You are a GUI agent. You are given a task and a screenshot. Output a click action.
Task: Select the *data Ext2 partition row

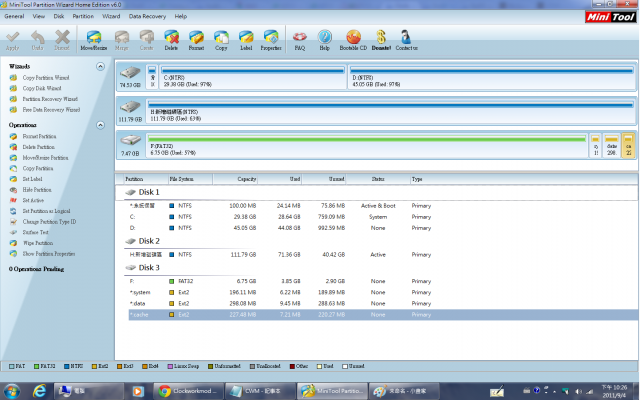pos(383,303)
